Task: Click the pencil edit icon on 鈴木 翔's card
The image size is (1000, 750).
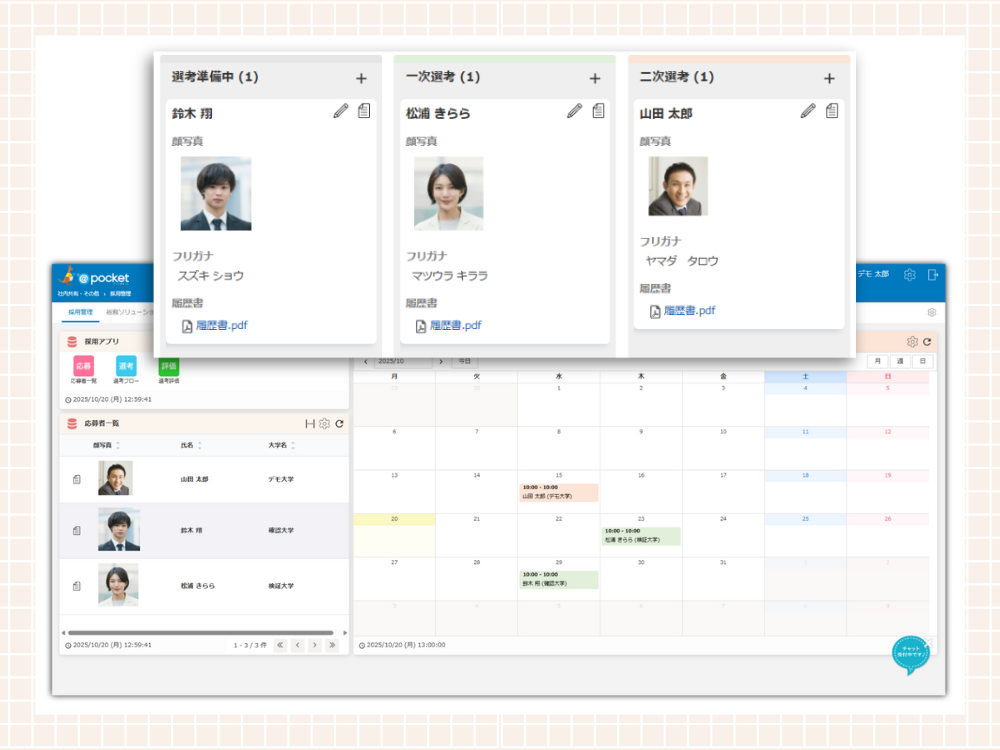Action: click(341, 111)
